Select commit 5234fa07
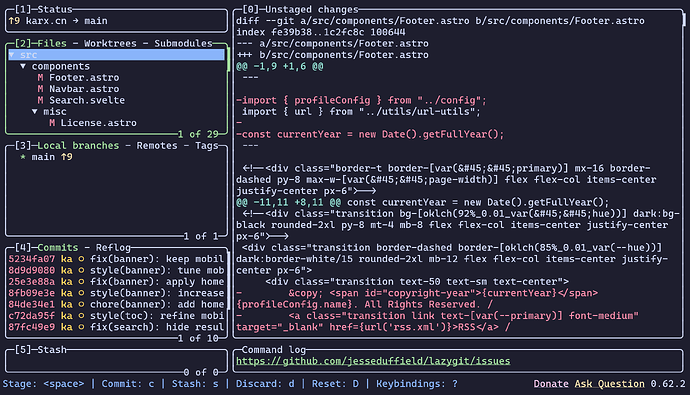Viewport: 690px width, 395px height. [x=116, y=259]
